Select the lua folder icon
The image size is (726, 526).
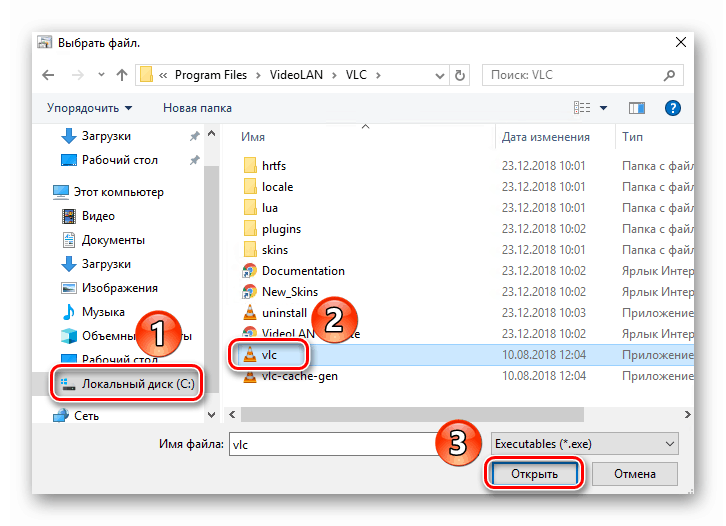(250, 207)
